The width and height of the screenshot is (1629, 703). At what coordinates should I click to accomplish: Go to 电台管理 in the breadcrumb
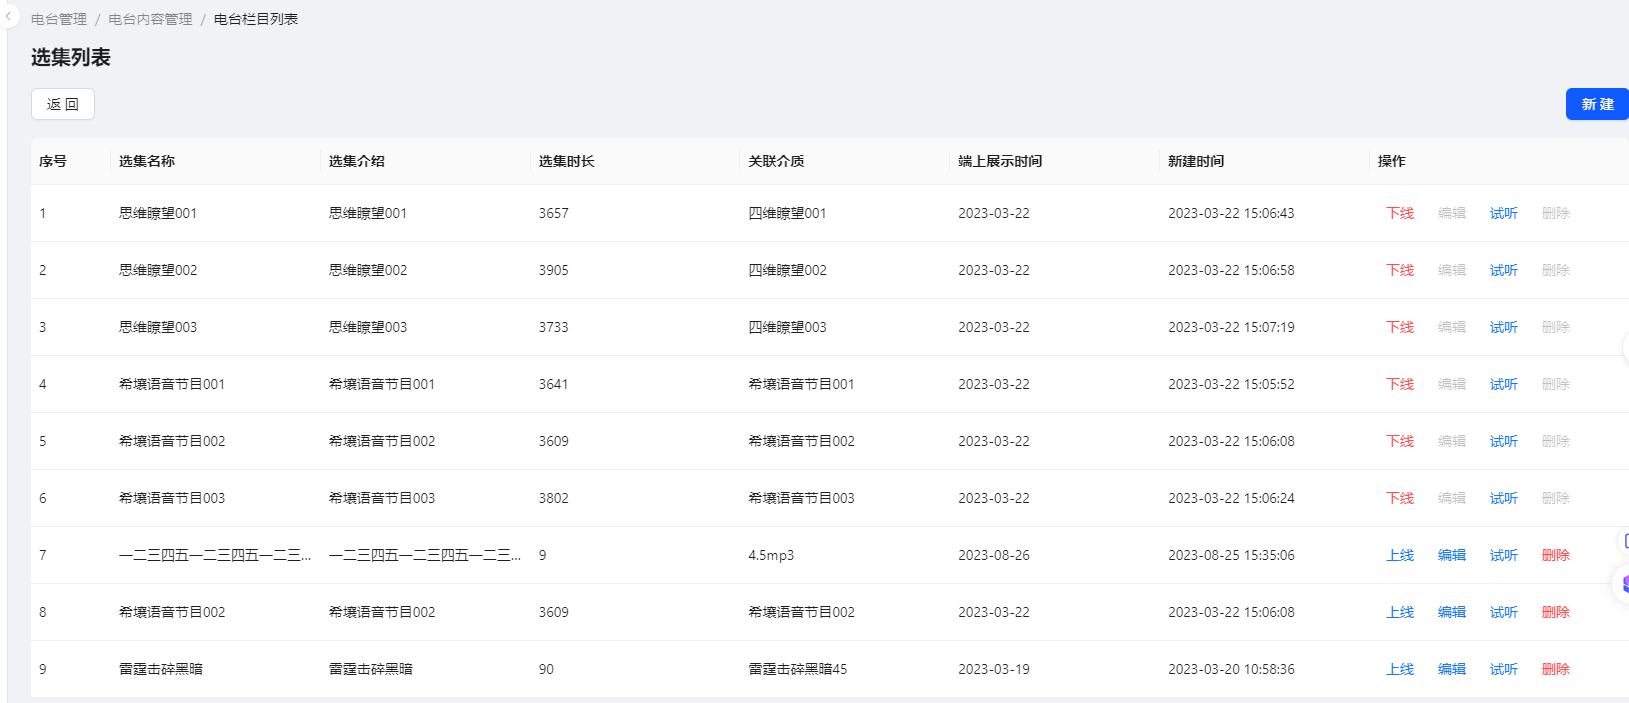59,19
